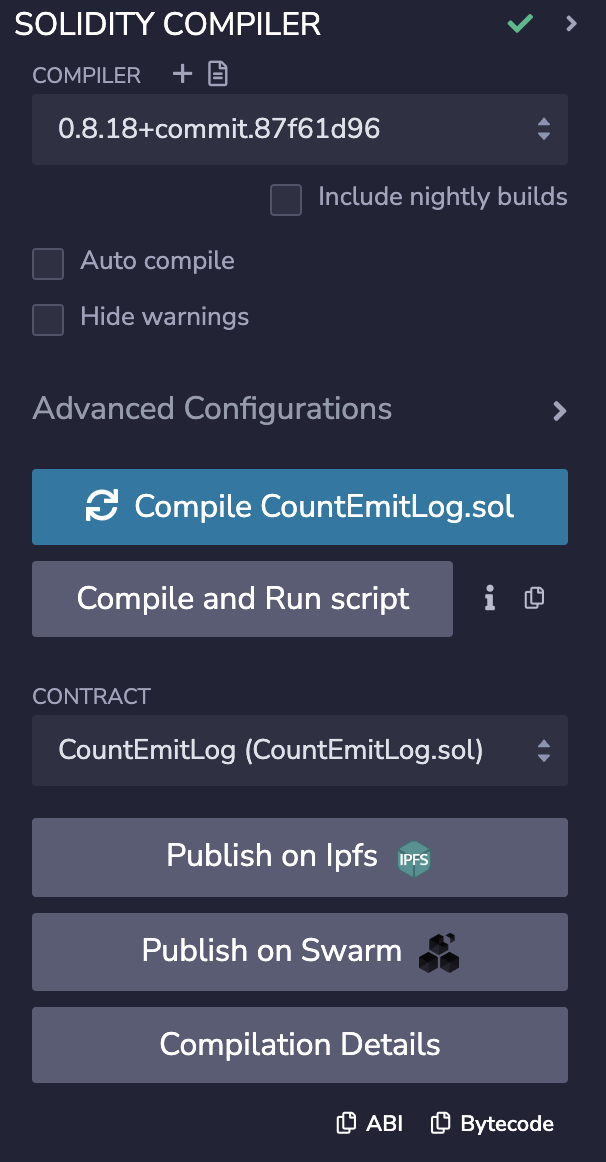Screen dimensions: 606x1162
Task: Click the IPFS cube logo icon
Action: (x=414, y=857)
